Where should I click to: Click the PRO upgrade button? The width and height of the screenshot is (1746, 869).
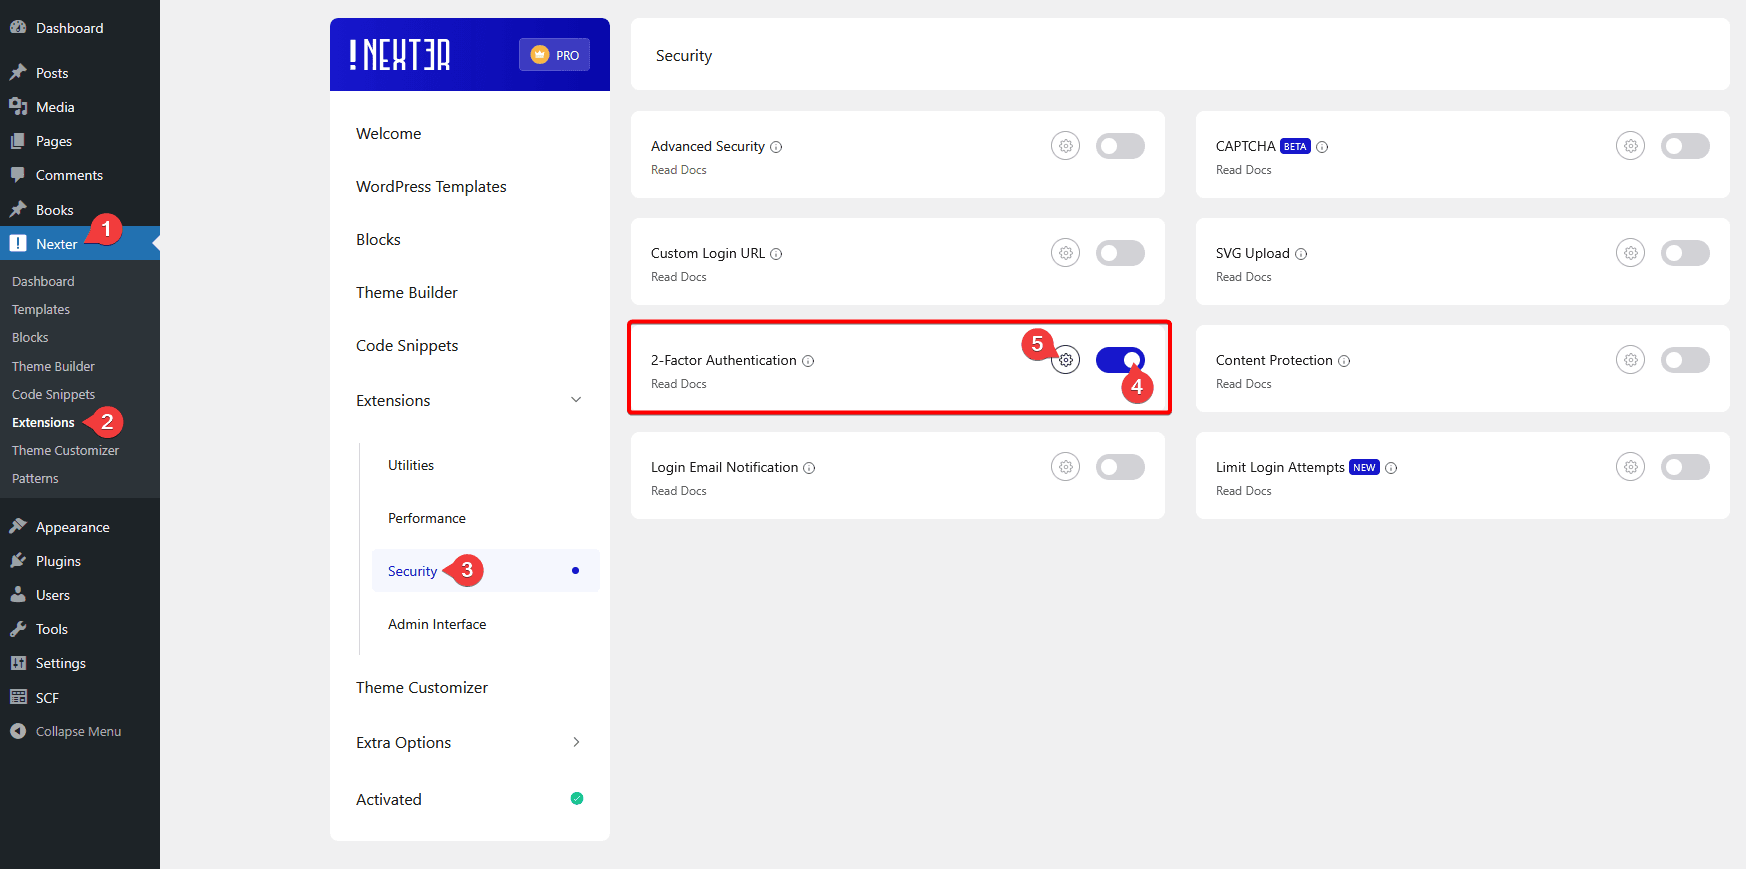click(x=554, y=55)
